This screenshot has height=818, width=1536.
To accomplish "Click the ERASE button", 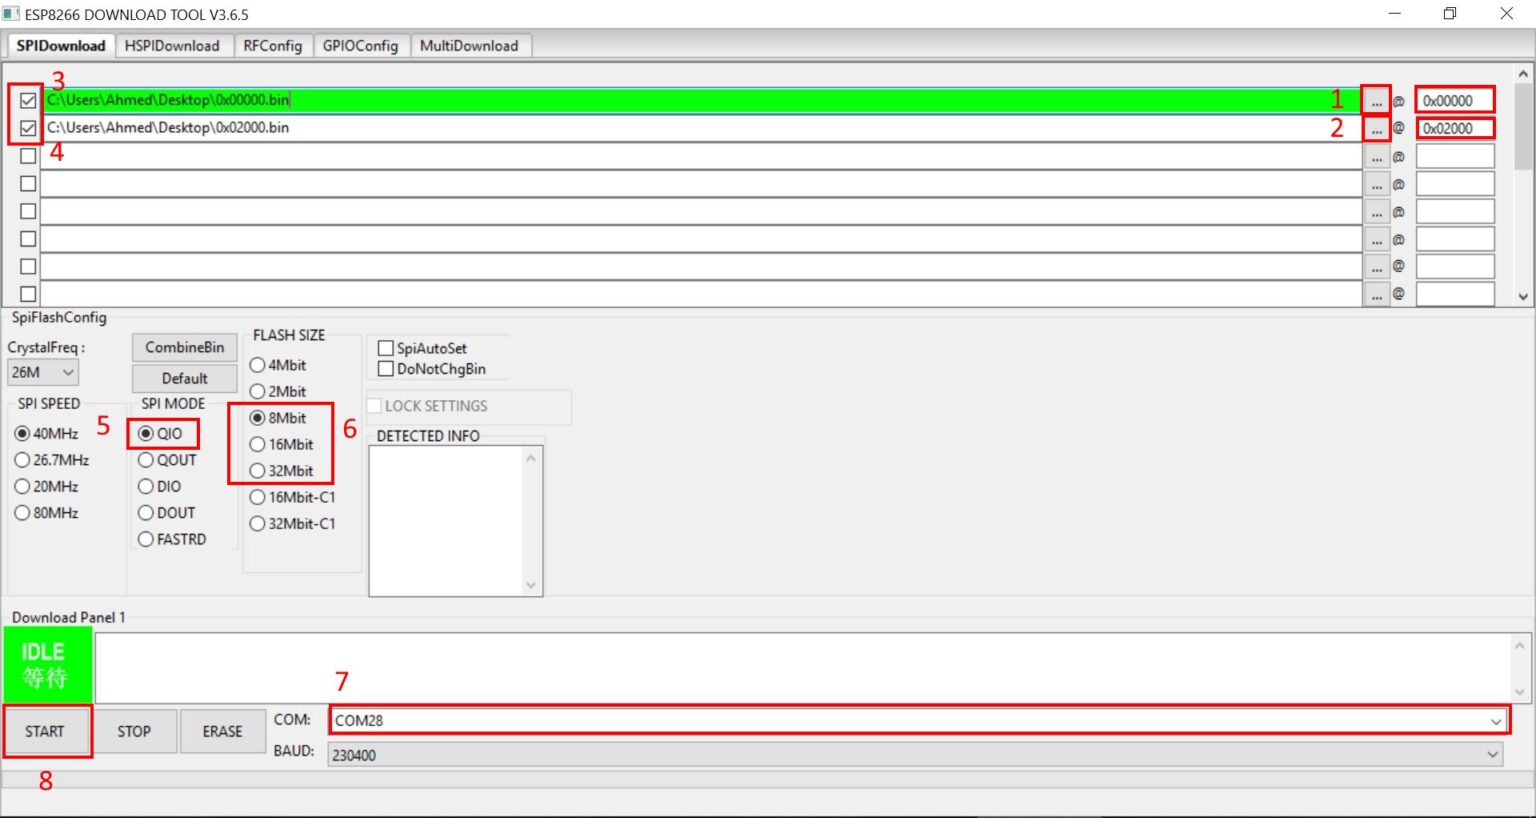I will (222, 732).
